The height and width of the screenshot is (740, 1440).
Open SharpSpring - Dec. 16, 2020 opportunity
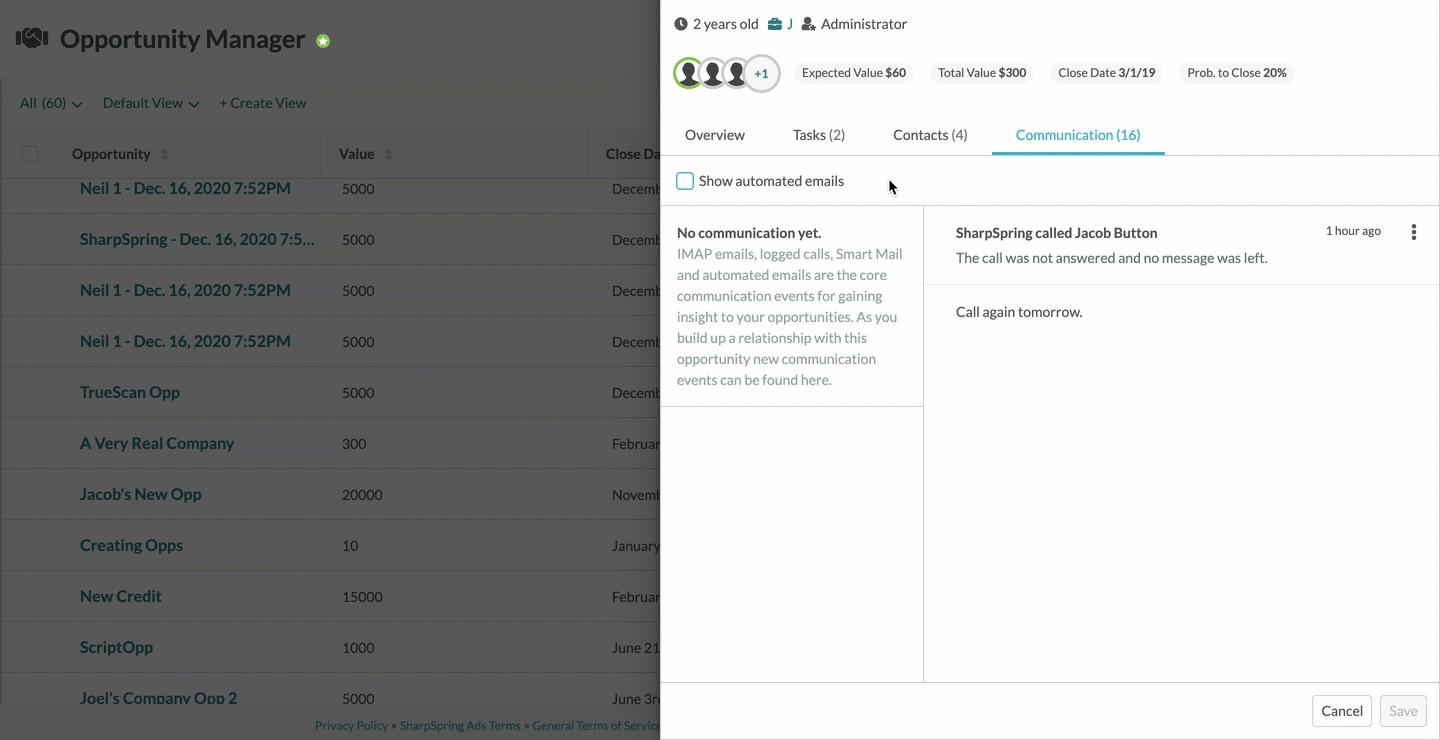coord(197,239)
